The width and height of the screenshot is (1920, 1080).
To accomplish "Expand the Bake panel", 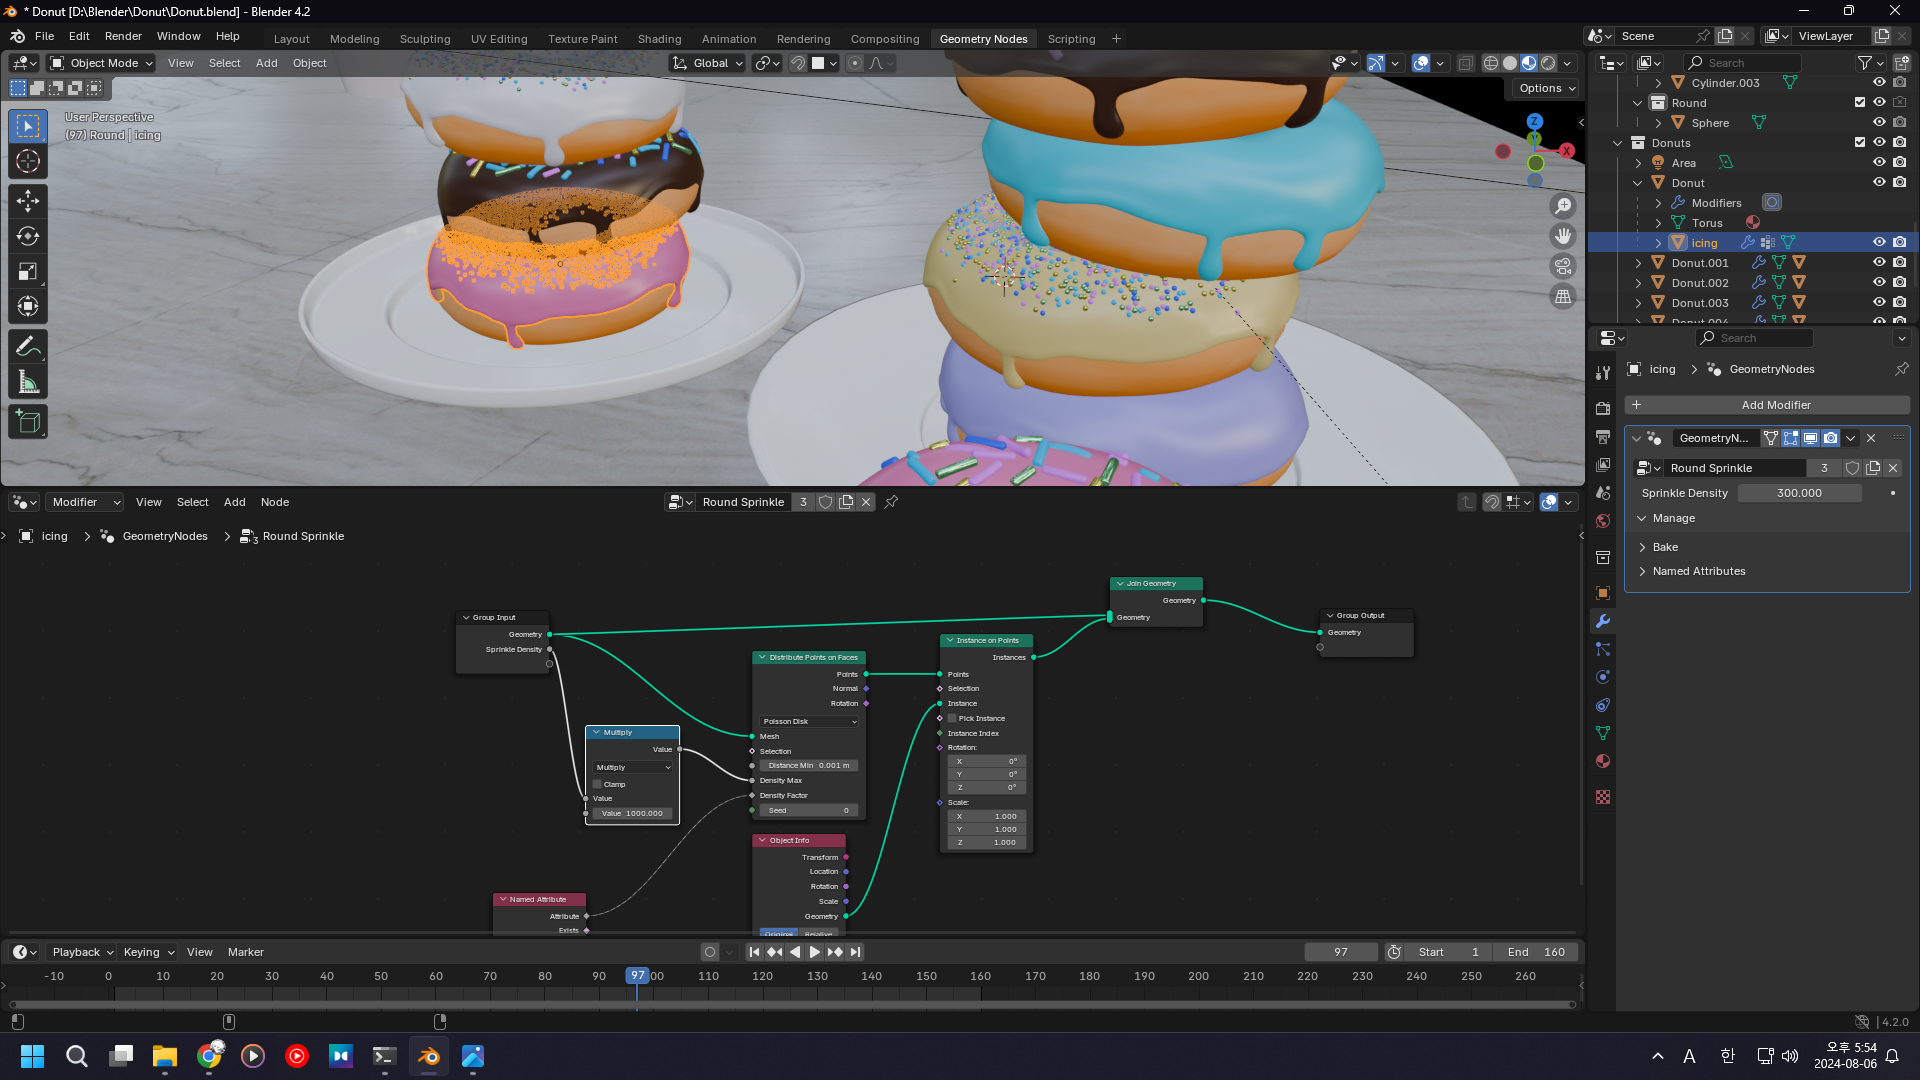I will pyautogui.click(x=1665, y=547).
